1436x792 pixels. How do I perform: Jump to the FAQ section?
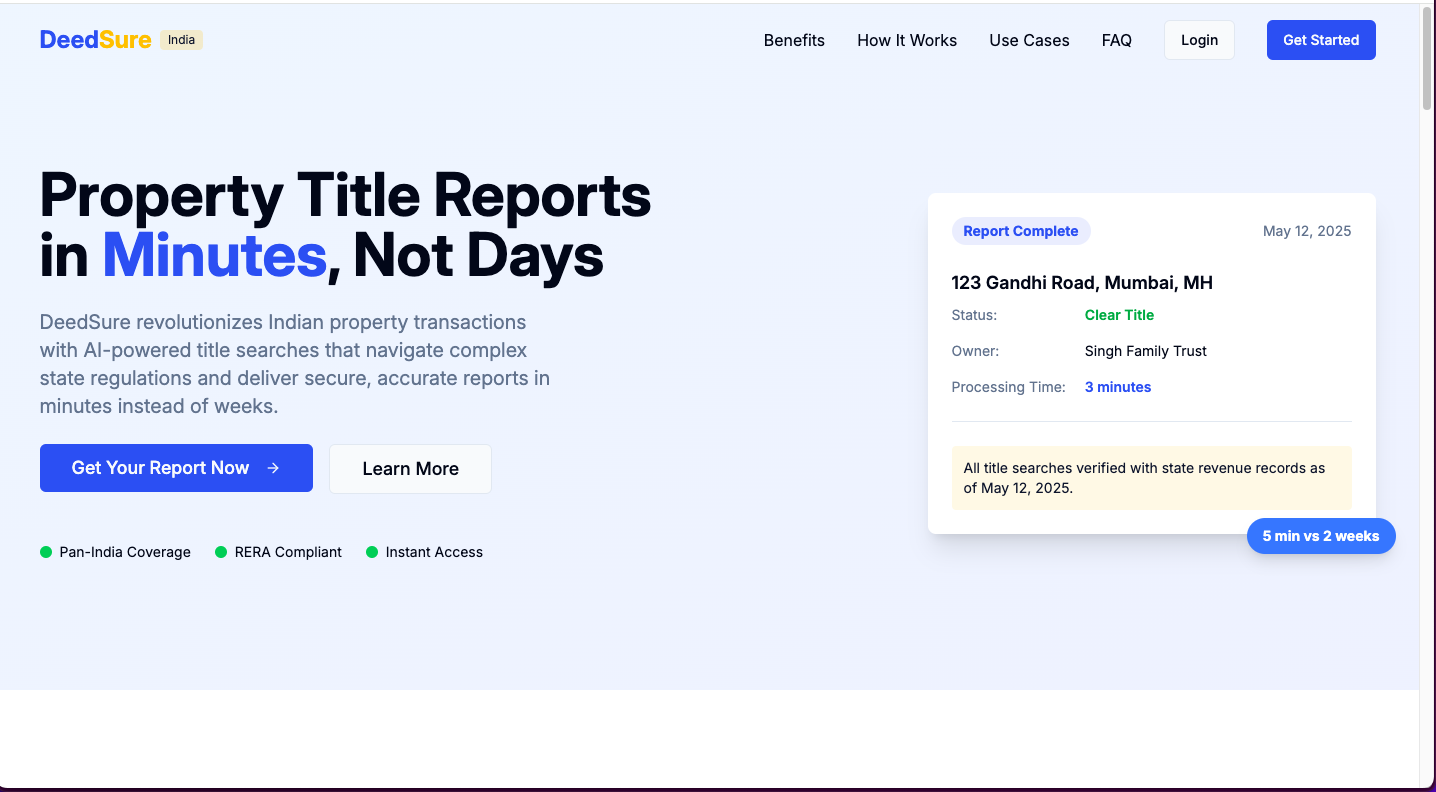pyautogui.click(x=1117, y=40)
